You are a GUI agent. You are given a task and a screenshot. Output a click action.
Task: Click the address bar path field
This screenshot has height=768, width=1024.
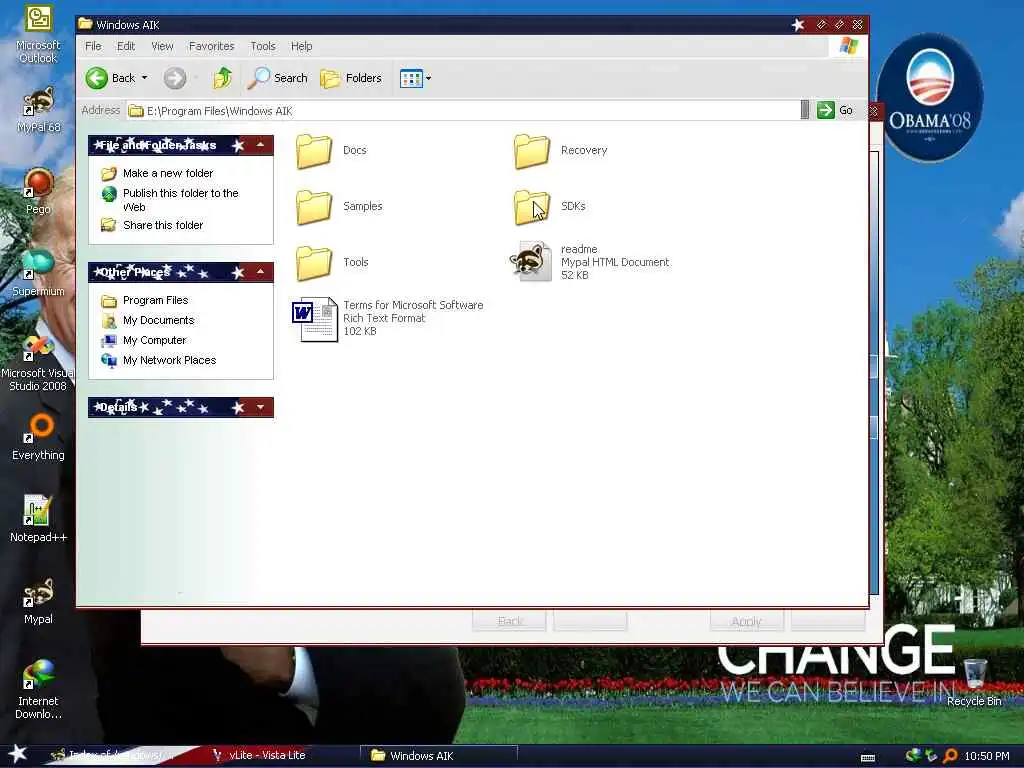(x=462, y=110)
